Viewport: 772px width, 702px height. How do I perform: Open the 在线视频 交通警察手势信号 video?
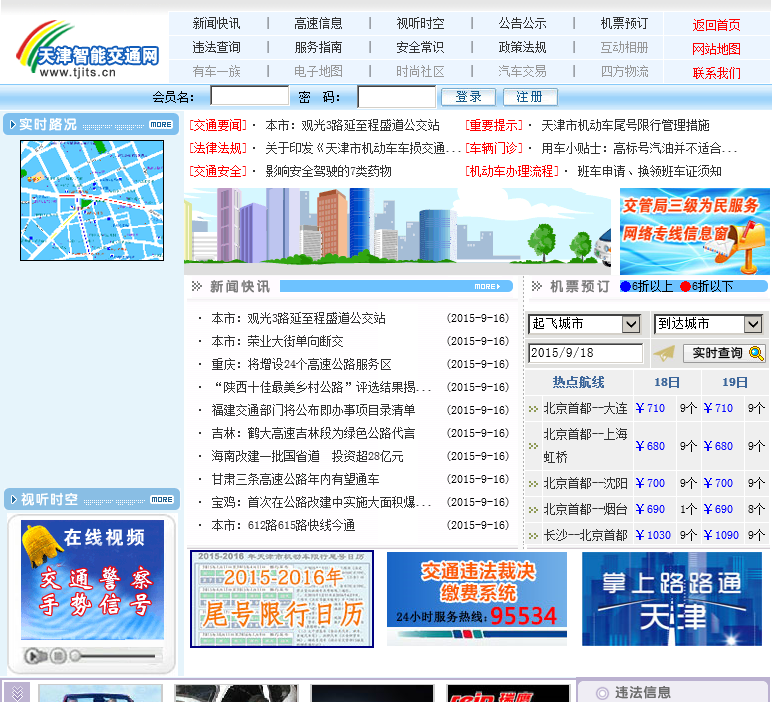pyautogui.click(x=92, y=580)
